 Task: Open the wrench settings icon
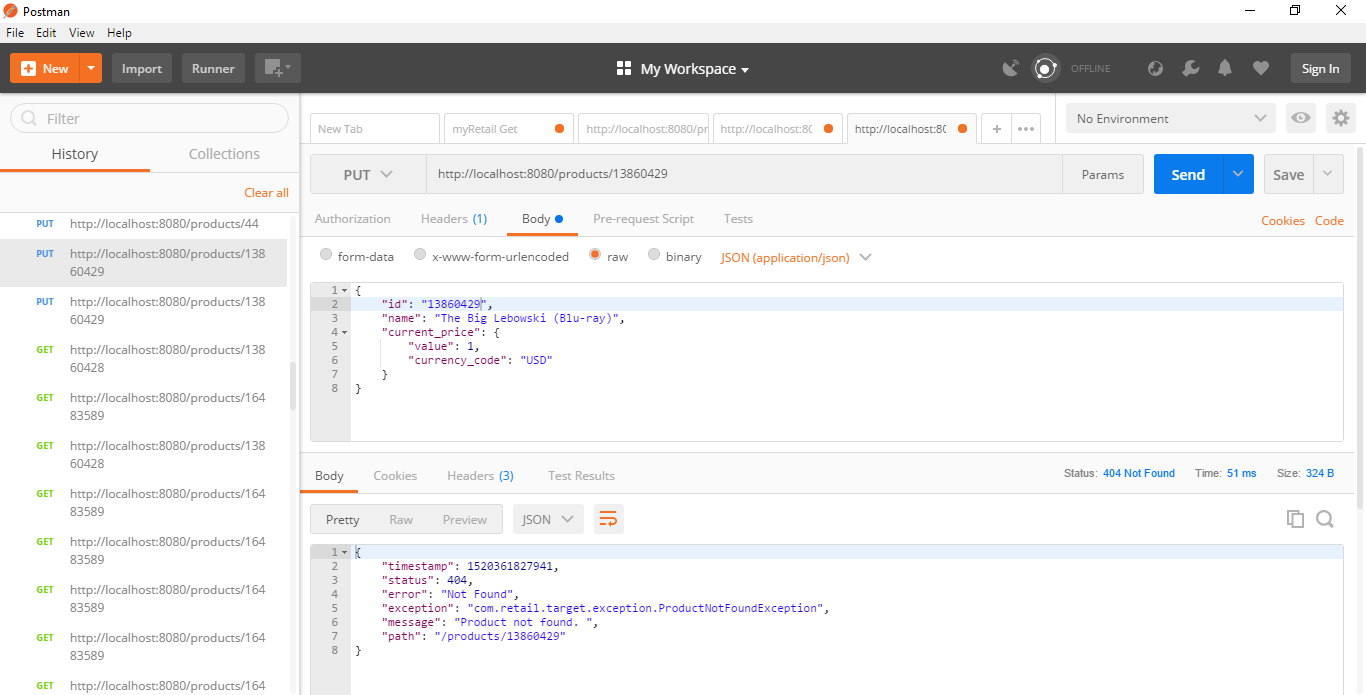point(1190,69)
